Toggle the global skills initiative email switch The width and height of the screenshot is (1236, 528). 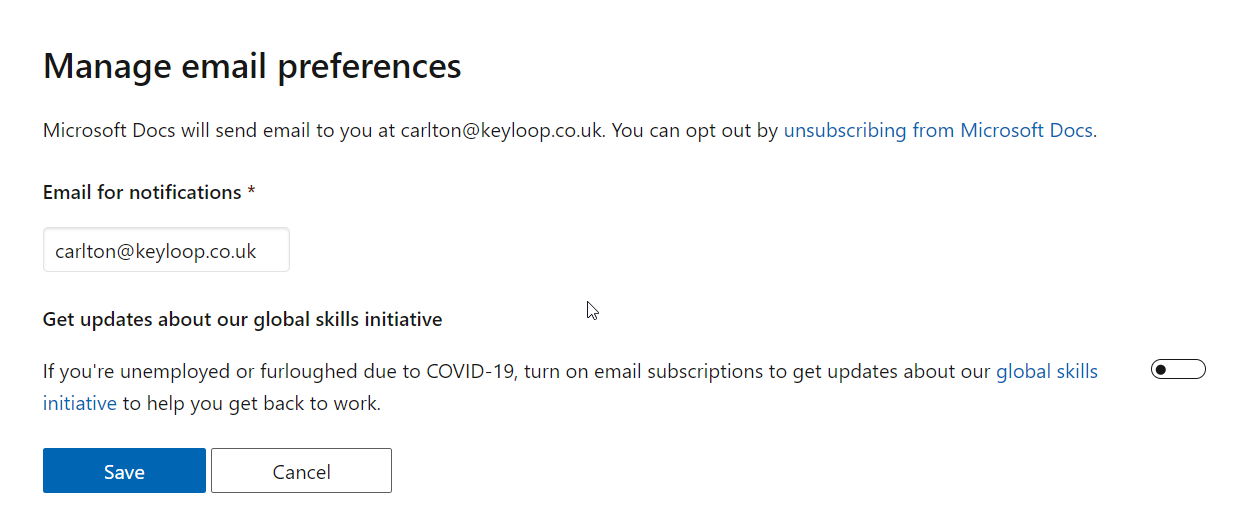(x=1178, y=370)
